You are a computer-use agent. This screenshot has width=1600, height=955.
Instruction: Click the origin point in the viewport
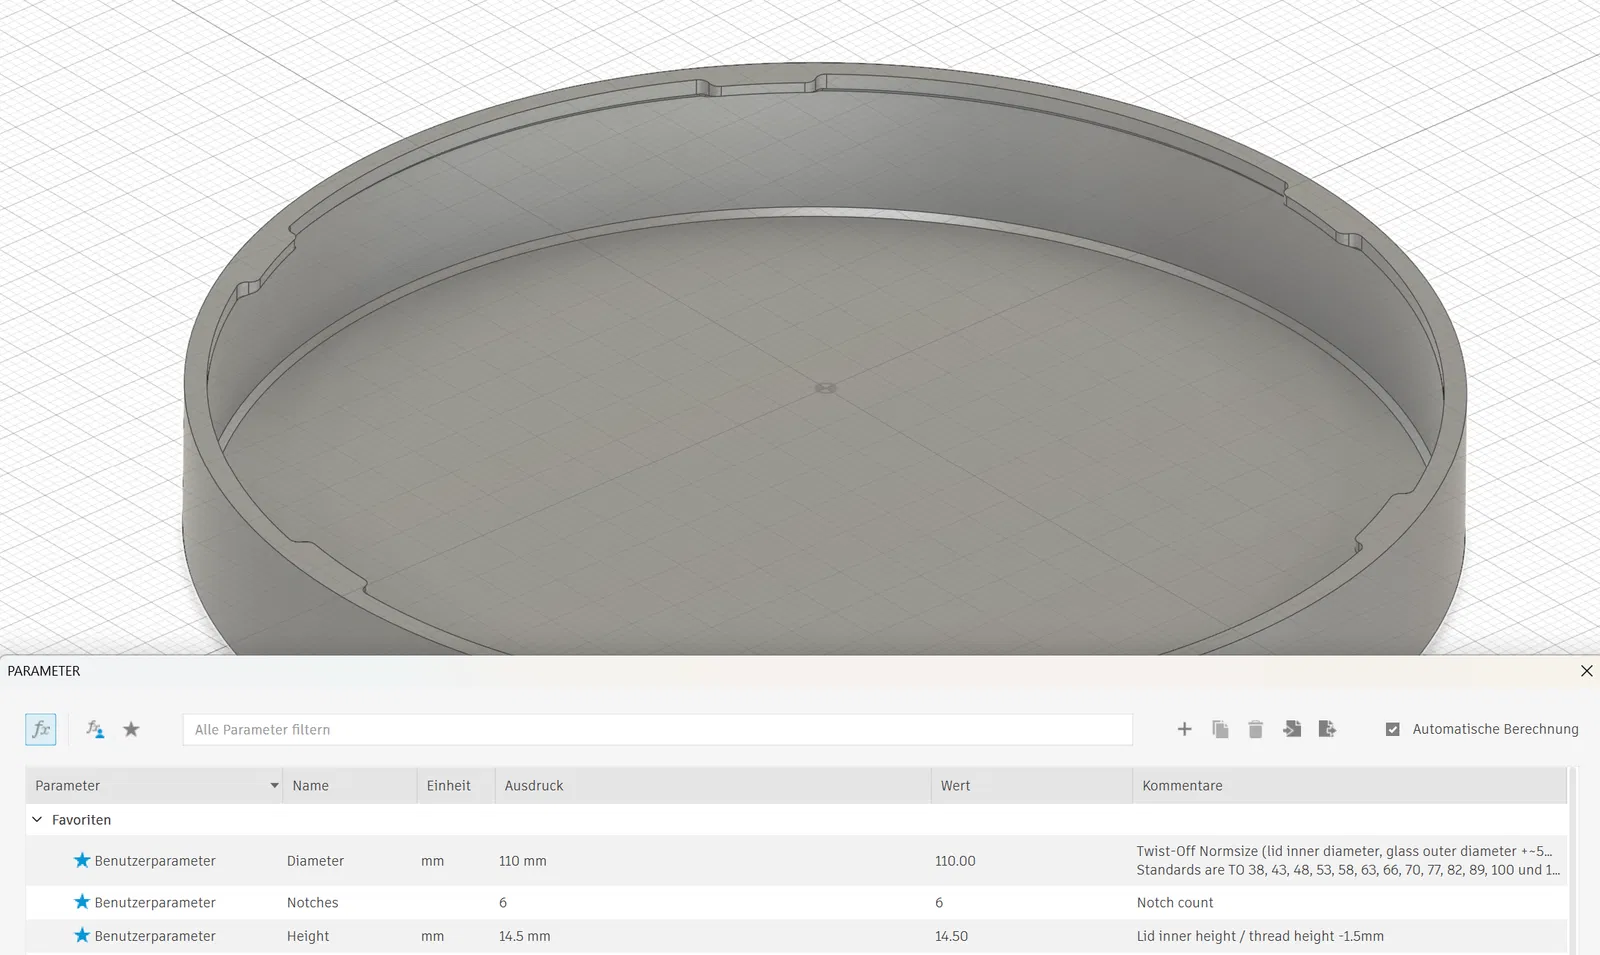coord(825,388)
